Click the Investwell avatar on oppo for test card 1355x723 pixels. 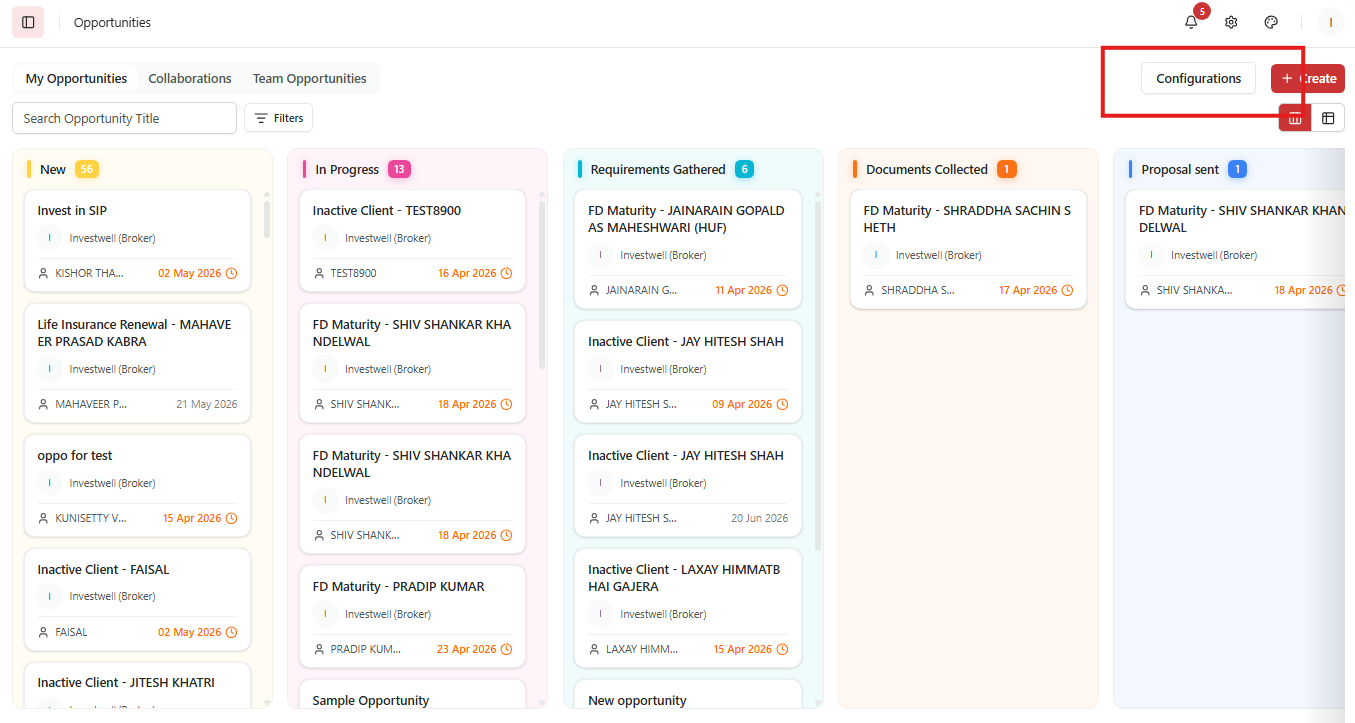[x=50, y=483]
